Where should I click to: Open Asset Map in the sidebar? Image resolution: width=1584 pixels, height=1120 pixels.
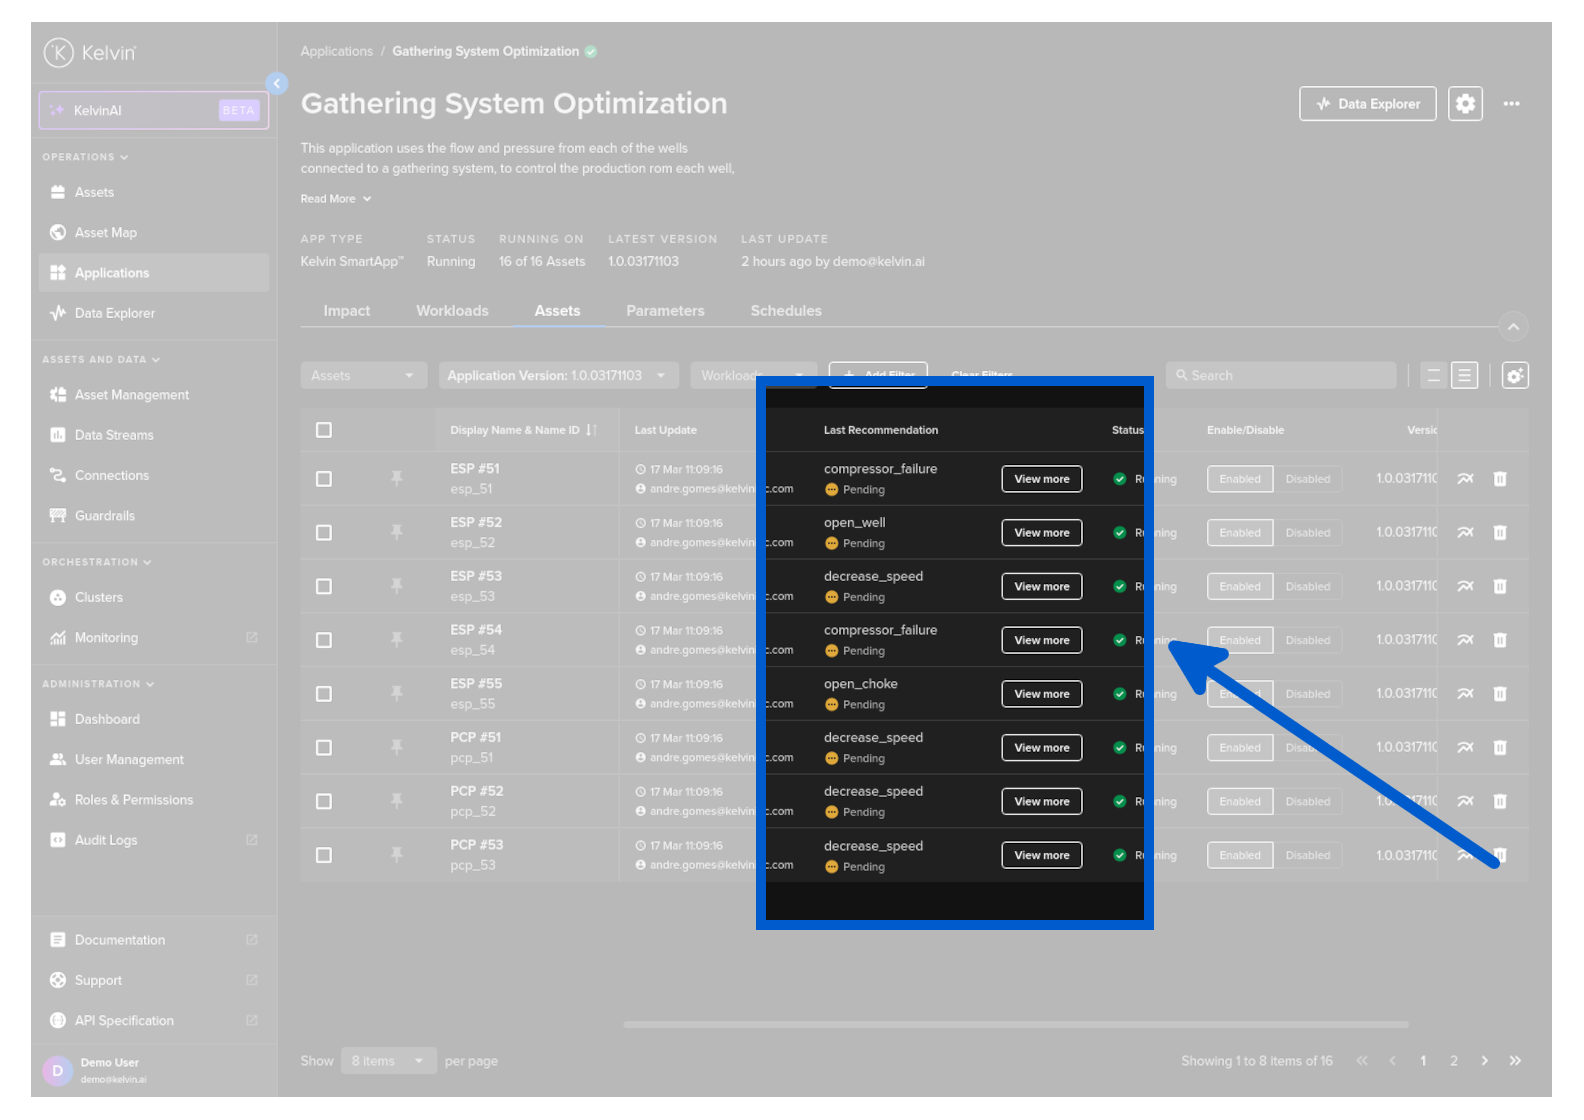[105, 233]
